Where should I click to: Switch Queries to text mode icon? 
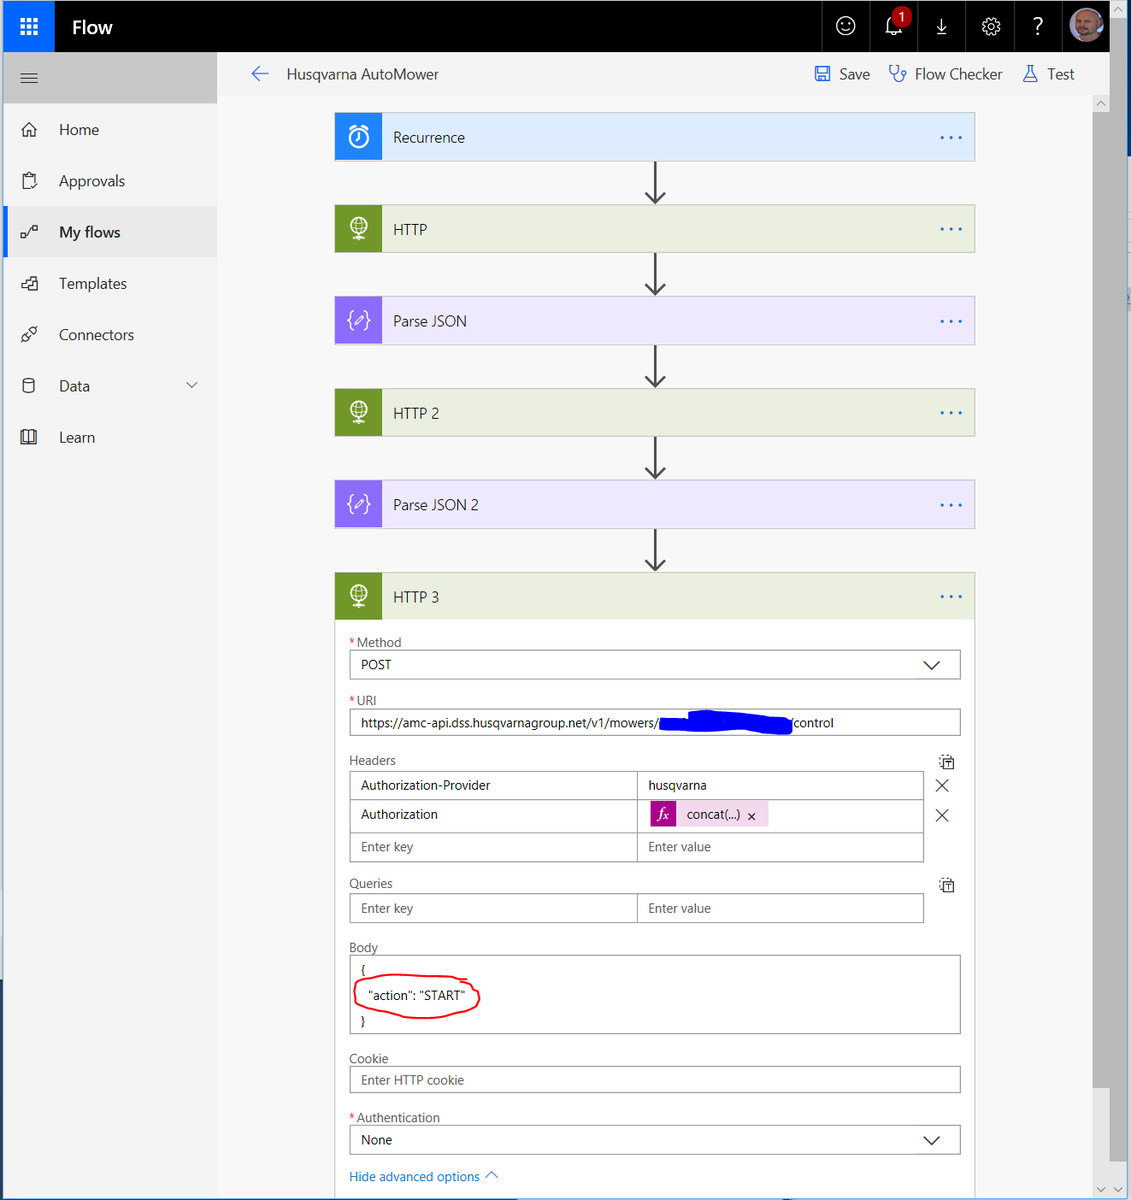pos(947,885)
